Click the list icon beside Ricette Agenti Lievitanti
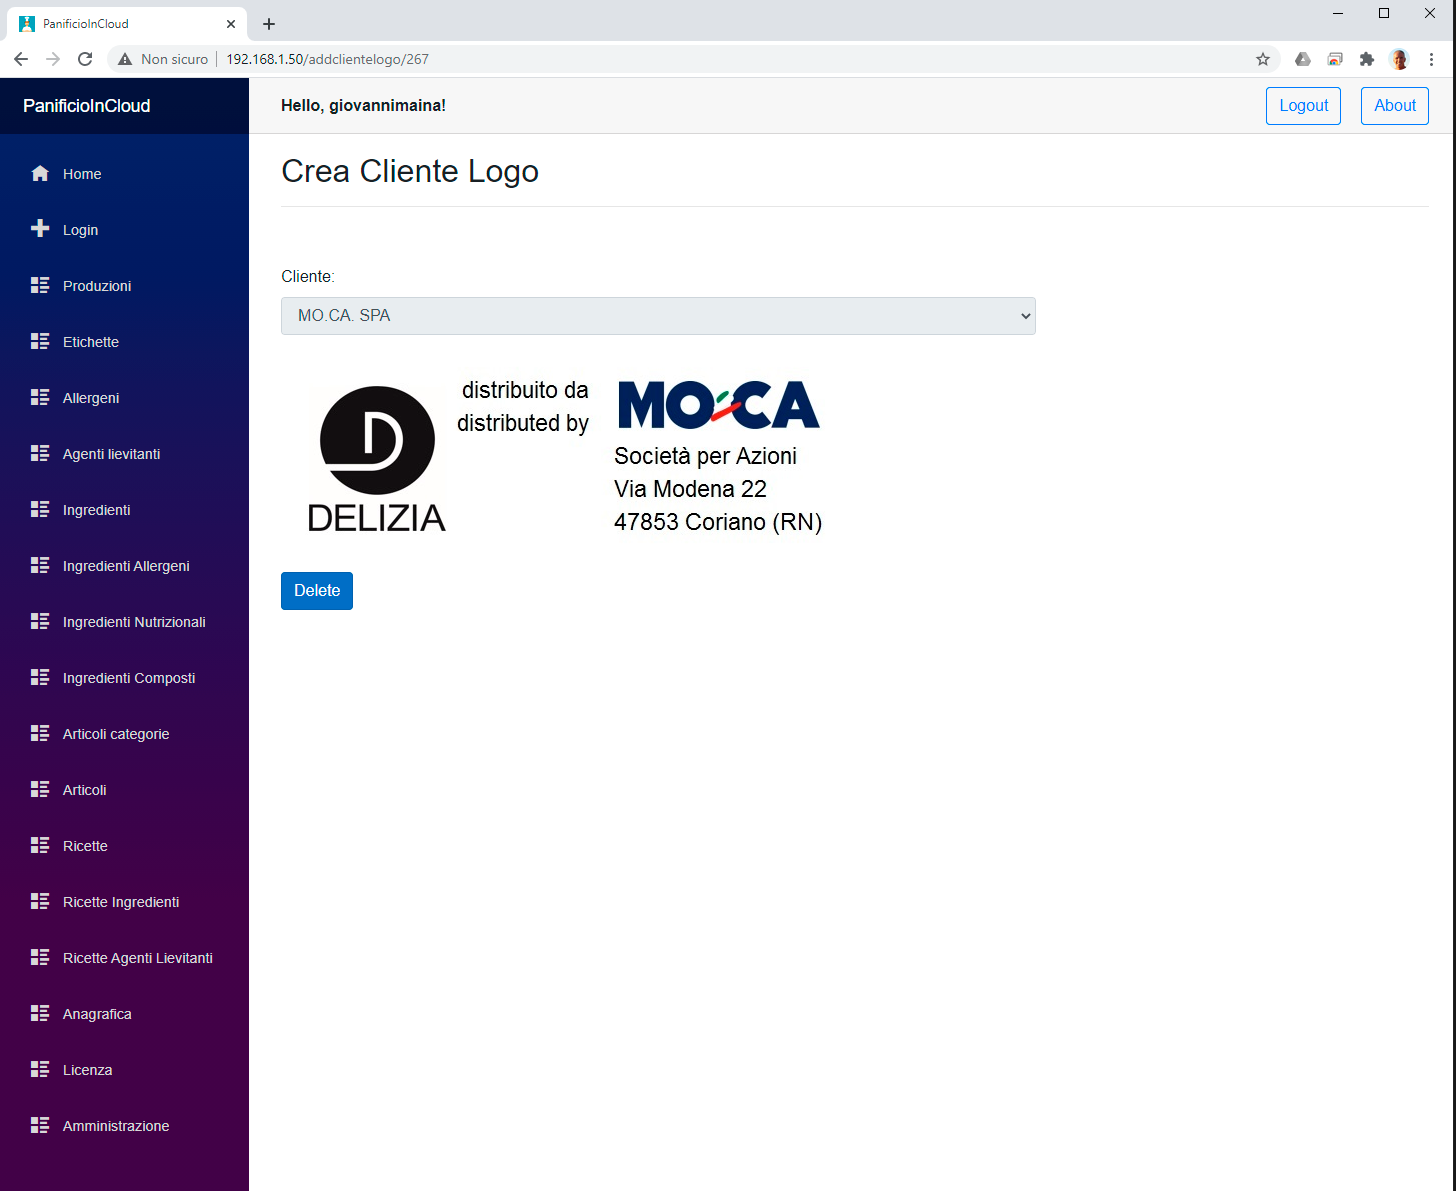Image resolution: width=1456 pixels, height=1191 pixels. [40, 957]
